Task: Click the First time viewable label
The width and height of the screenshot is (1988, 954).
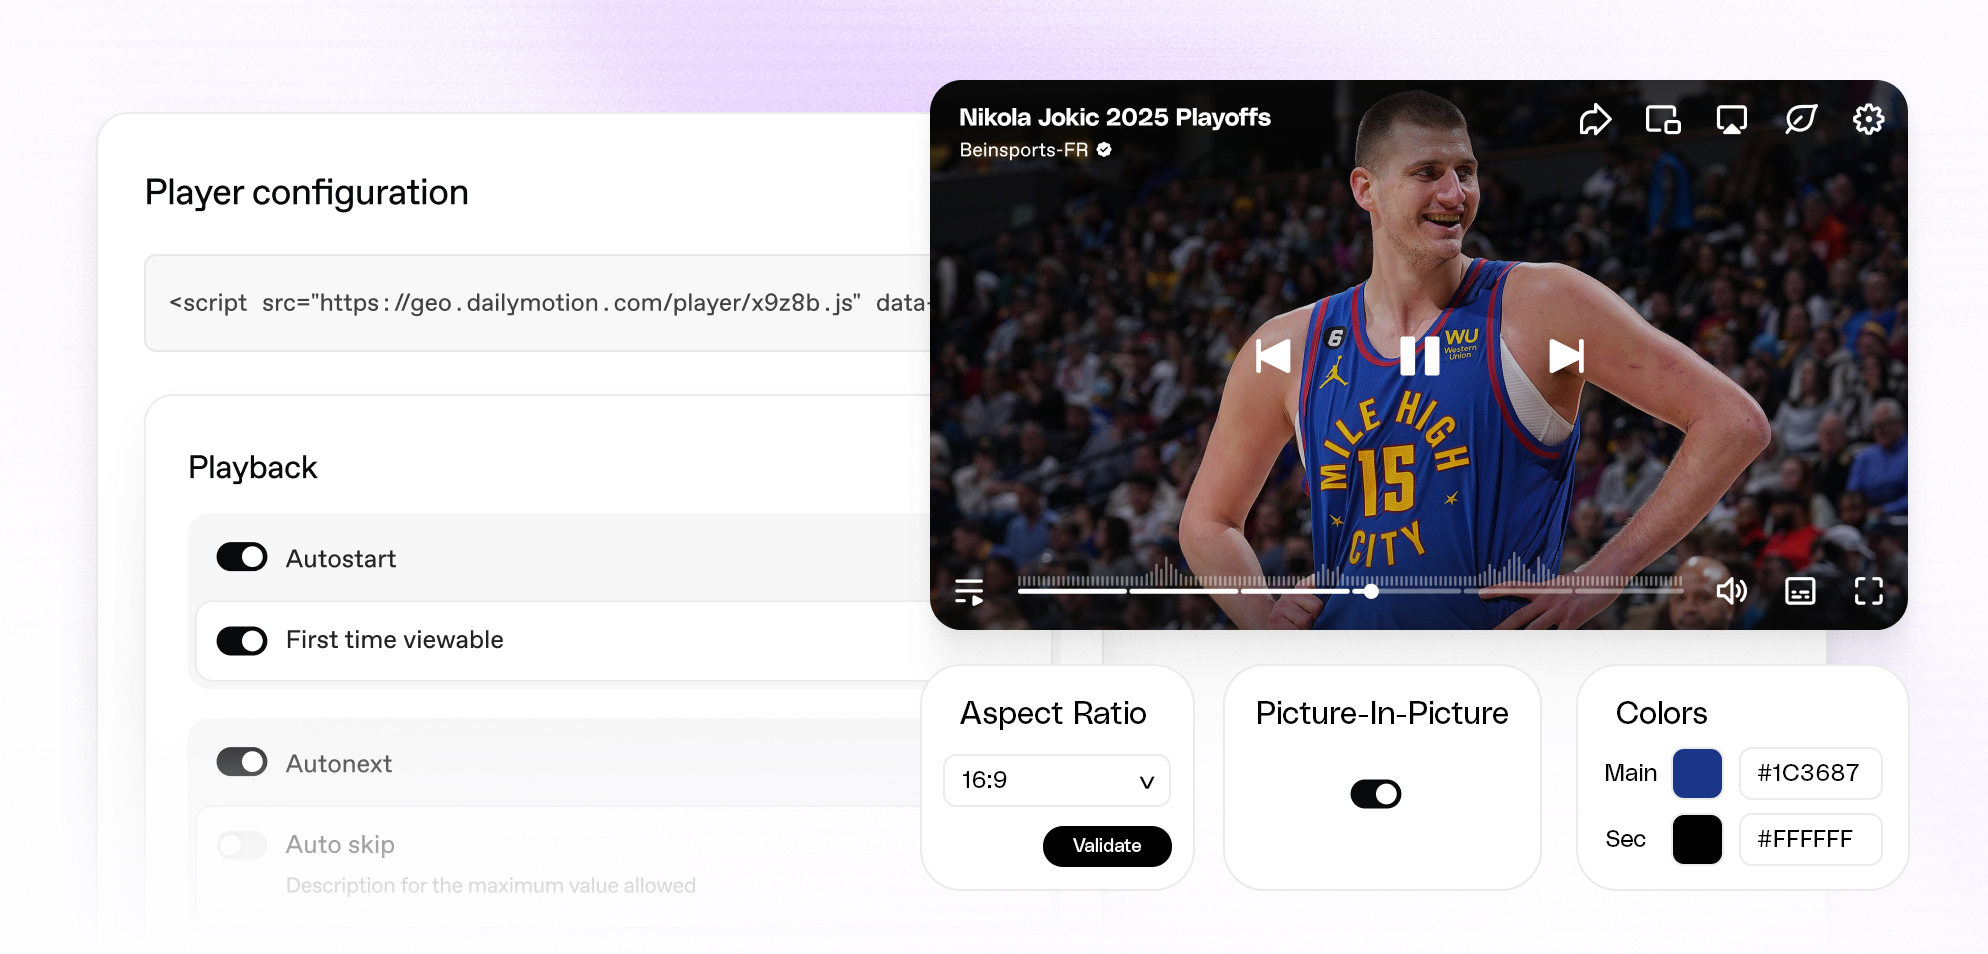Action: pos(395,640)
